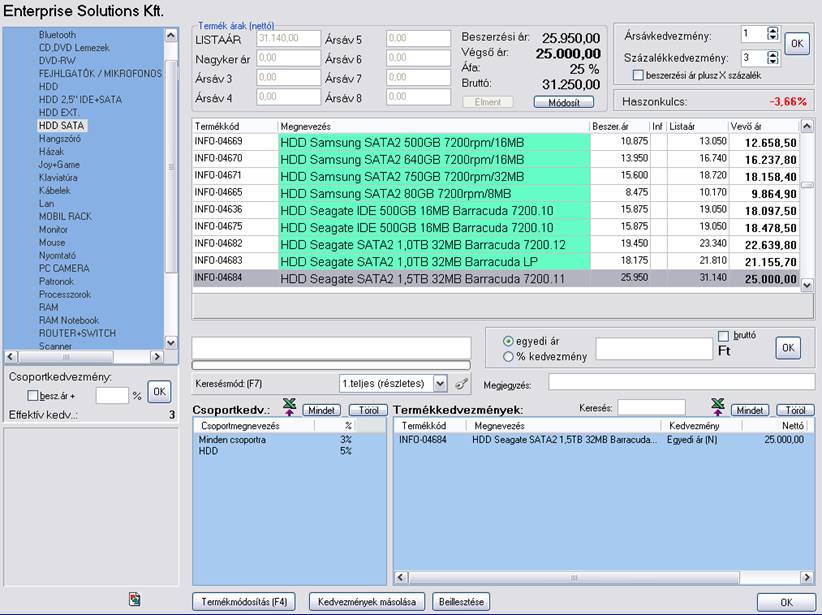Tick the 'besz.ár +' checkbox
The image size is (822, 615).
click(x=33, y=396)
